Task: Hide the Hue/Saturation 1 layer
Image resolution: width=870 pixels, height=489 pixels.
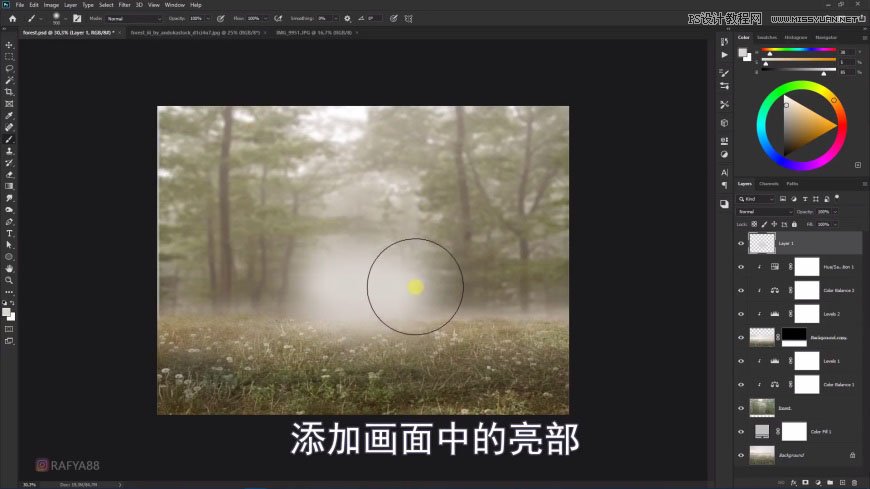Action: [741, 267]
